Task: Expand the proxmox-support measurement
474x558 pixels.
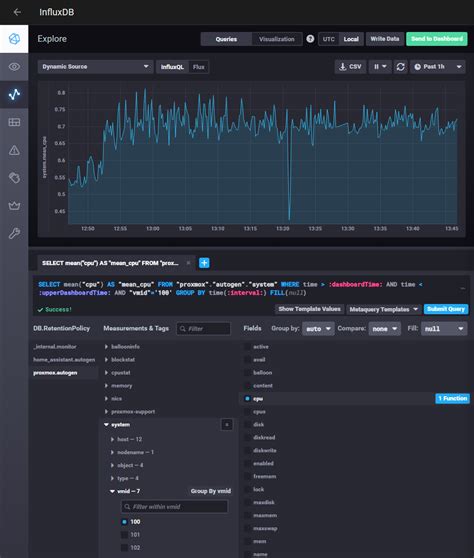Action: click(x=133, y=412)
